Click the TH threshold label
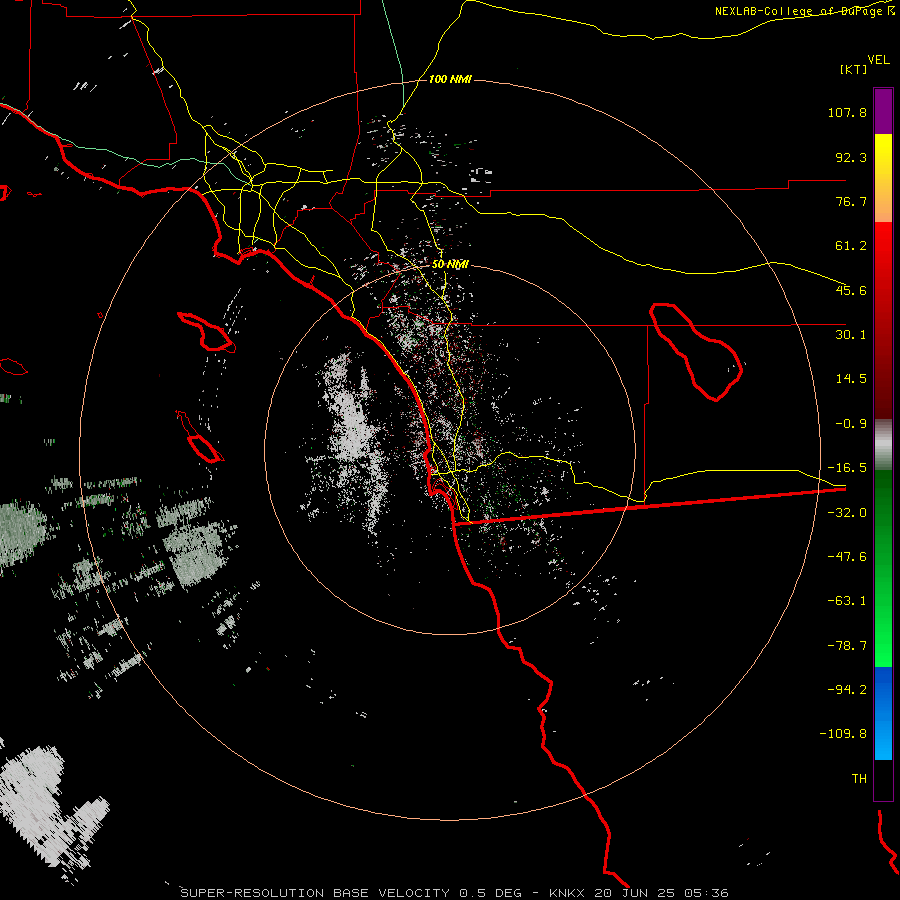Image resolution: width=900 pixels, height=900 pixels. coord(859,779)
